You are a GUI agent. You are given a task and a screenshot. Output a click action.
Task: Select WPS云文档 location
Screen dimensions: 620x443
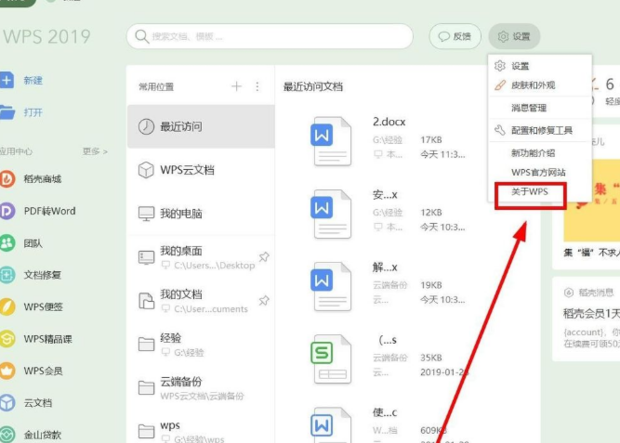(201, 170)
